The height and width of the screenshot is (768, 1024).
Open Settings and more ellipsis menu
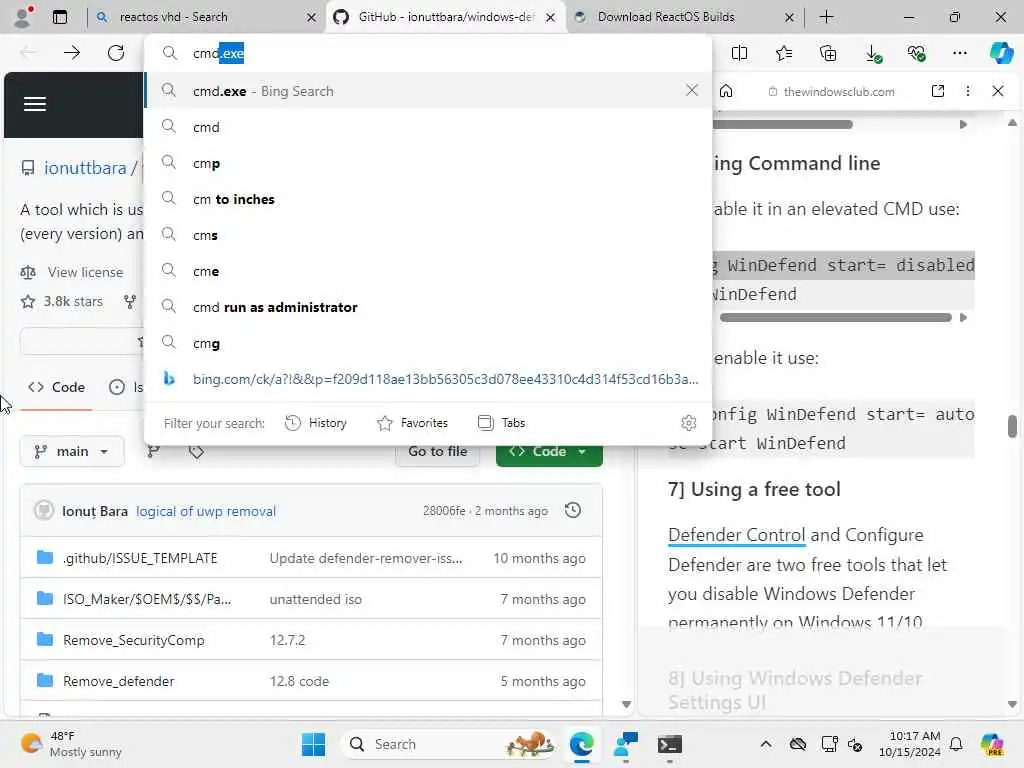[959, 53]
